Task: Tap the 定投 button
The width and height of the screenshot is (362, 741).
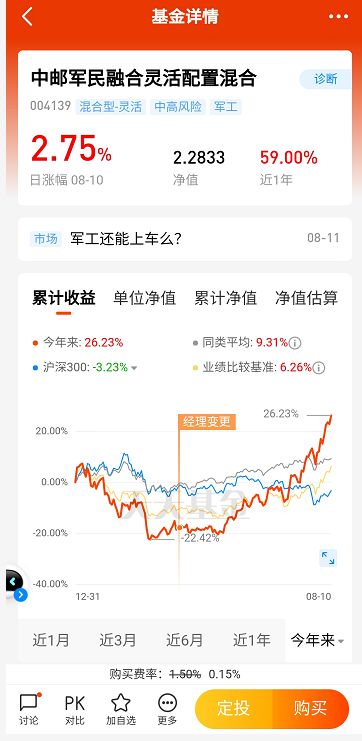Action: pyautogui.click(x=234, y=709)
